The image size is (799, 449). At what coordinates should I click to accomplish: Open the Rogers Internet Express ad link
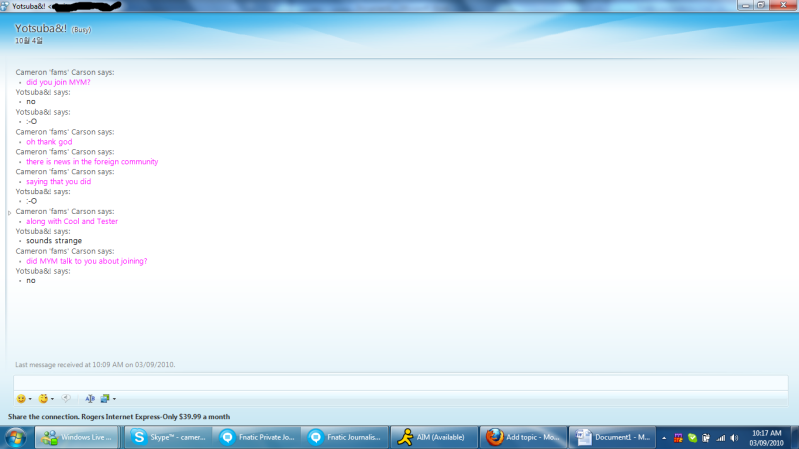(x=119, y=416)
